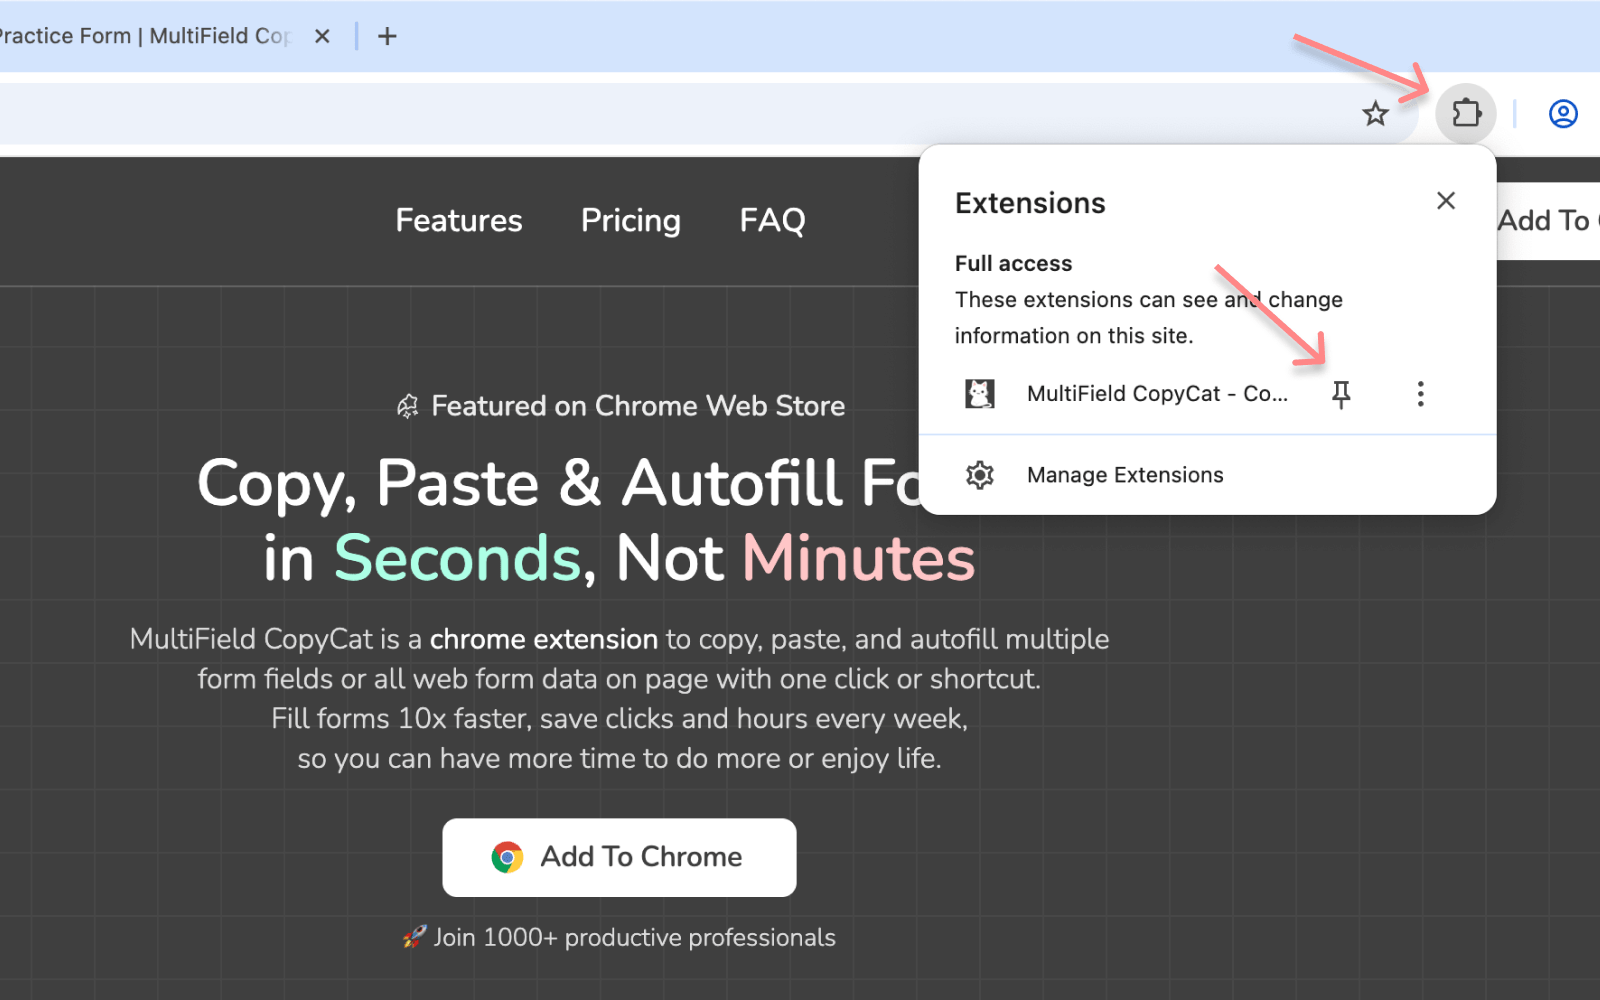Open three-dot options for MultiField CopyCat
The height and width of the screenshot is (1000, 1600).
tap(1420, 394)
